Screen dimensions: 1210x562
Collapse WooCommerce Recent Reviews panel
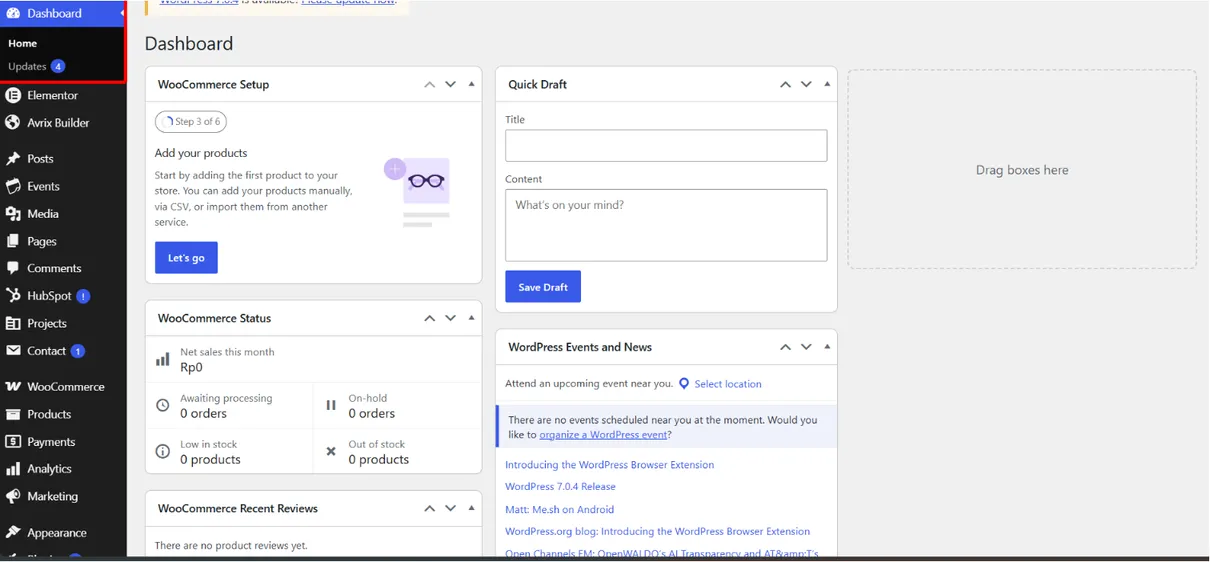[x=471, y=508]
